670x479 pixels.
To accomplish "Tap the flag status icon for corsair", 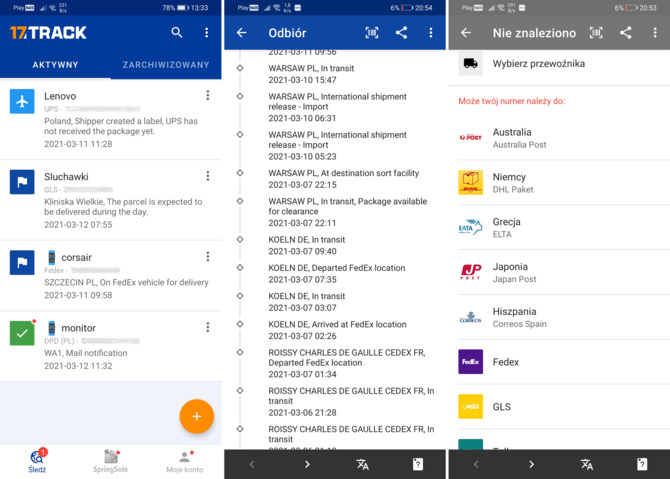I will pos(22,262).
